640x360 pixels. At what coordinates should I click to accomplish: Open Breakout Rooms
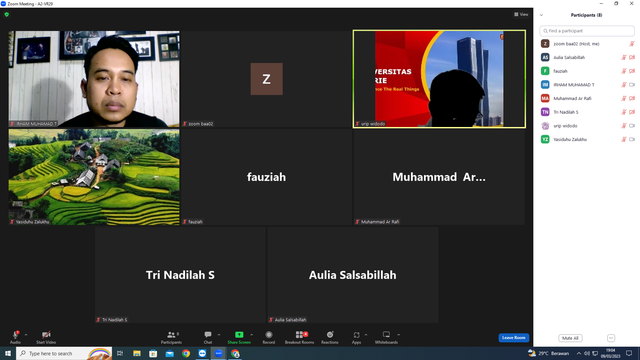pos(299,337)
